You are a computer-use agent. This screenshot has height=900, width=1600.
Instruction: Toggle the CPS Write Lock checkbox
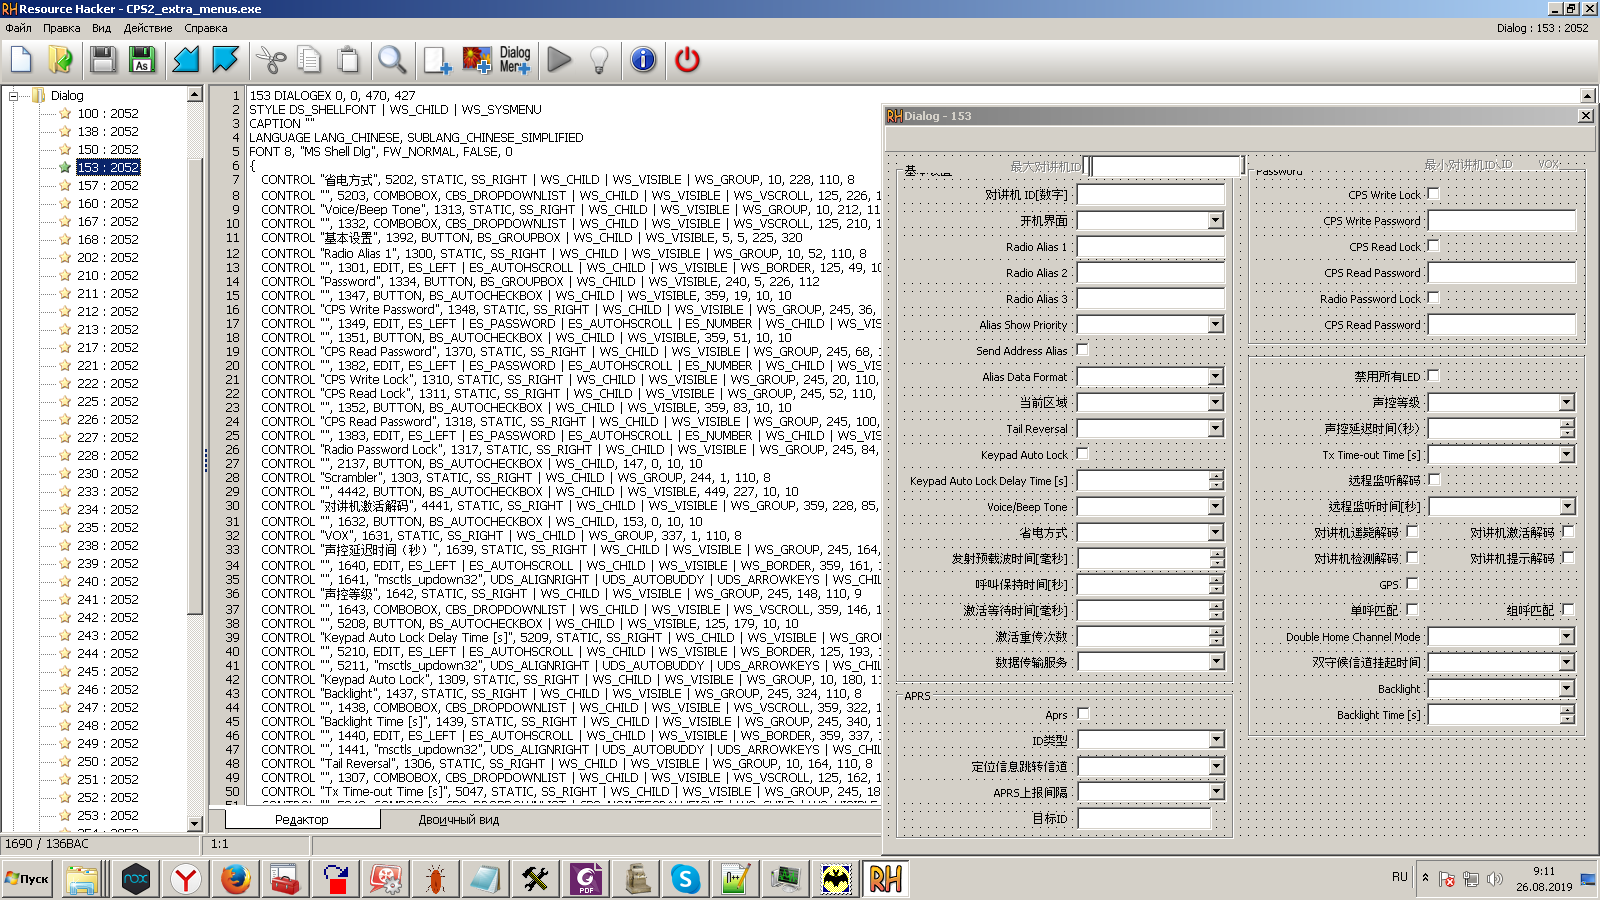click(x=1433, y=194)
